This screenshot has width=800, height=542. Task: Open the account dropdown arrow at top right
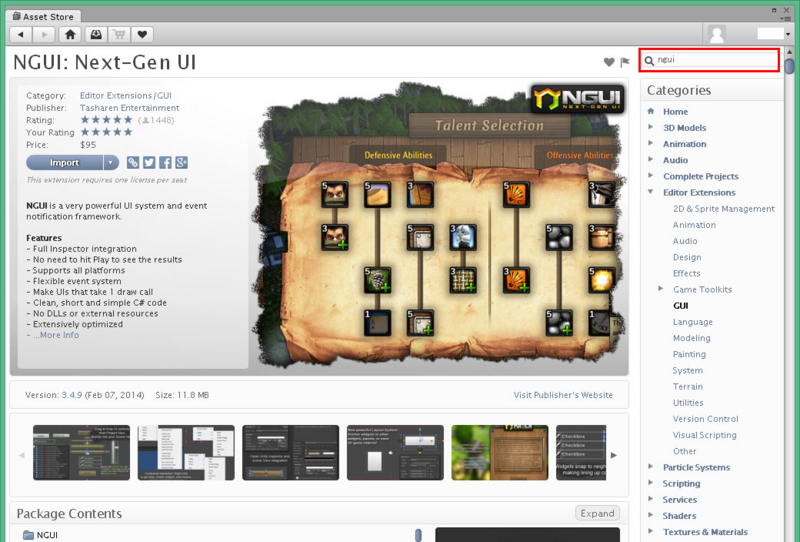789,34
